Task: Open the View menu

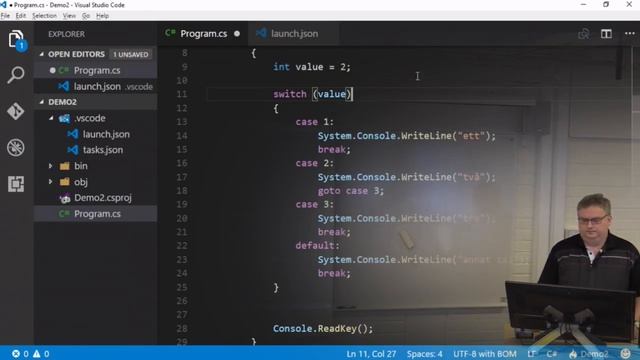Action: coord(69,16)
